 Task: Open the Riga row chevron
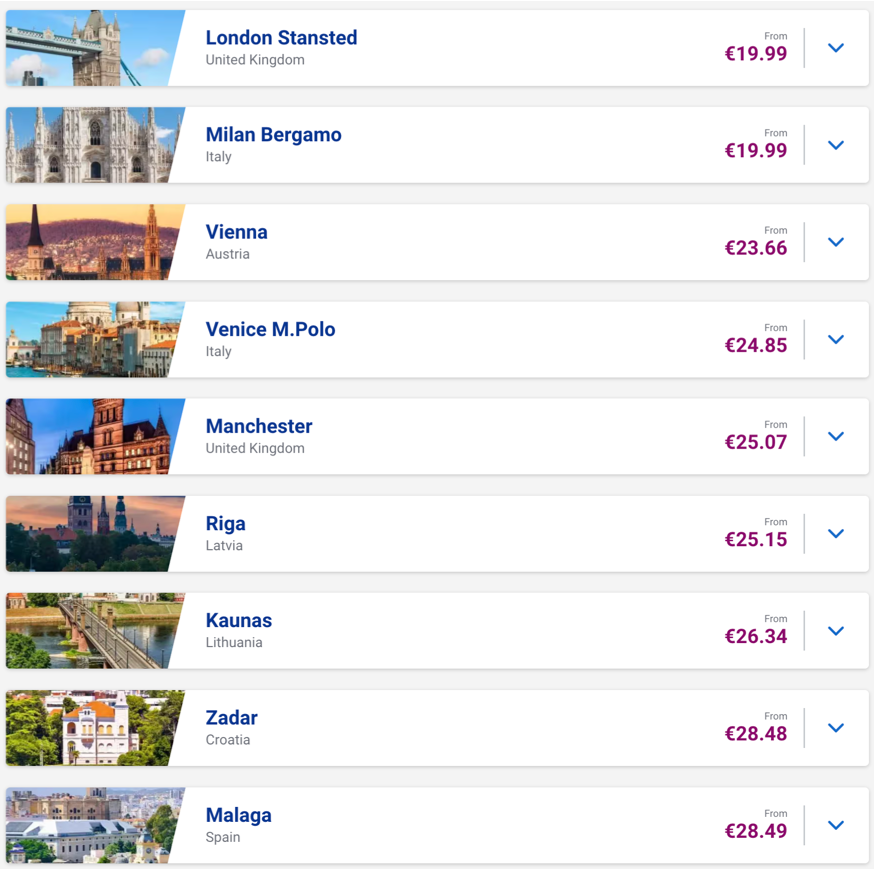coord(836,533)
